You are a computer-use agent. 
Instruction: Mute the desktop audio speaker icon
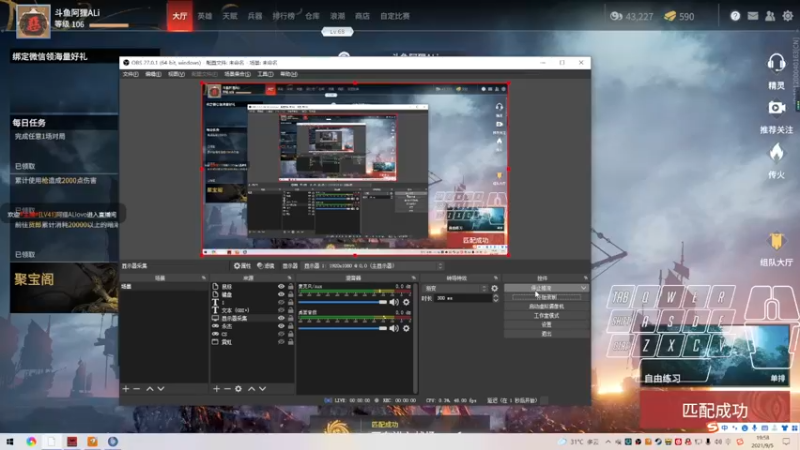(394, 328)
